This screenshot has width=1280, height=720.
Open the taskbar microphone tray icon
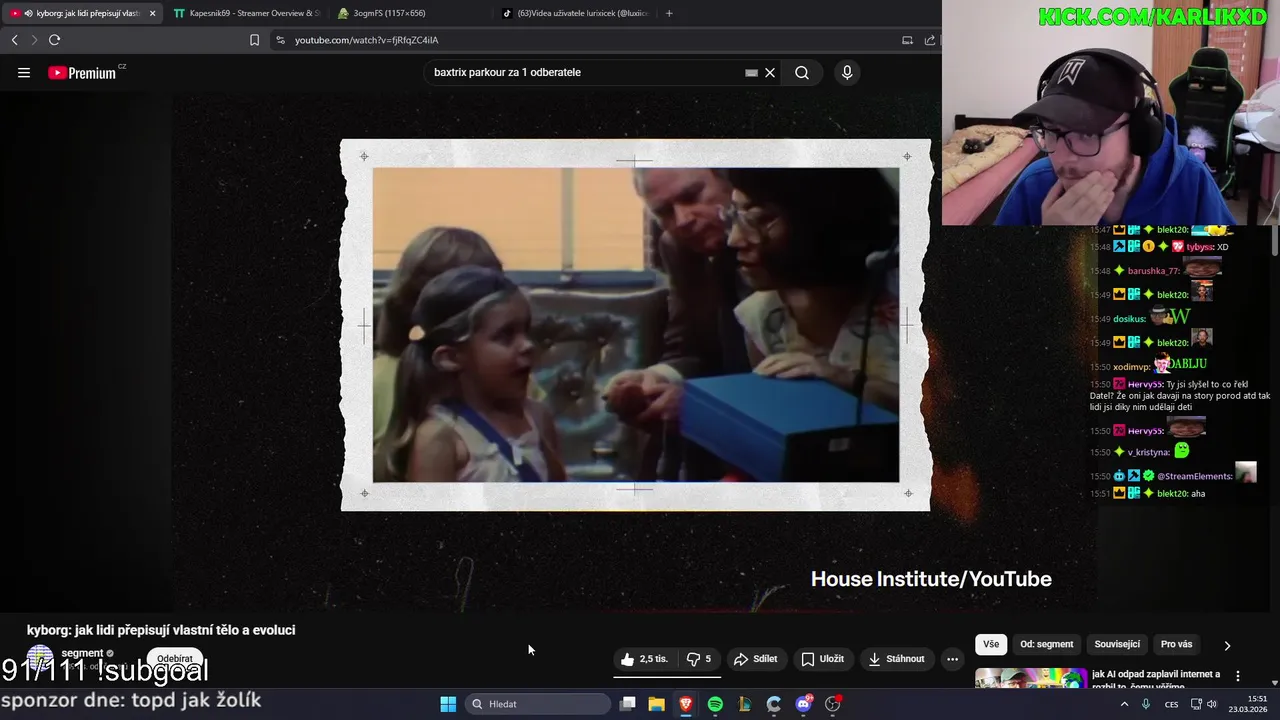1146,704
